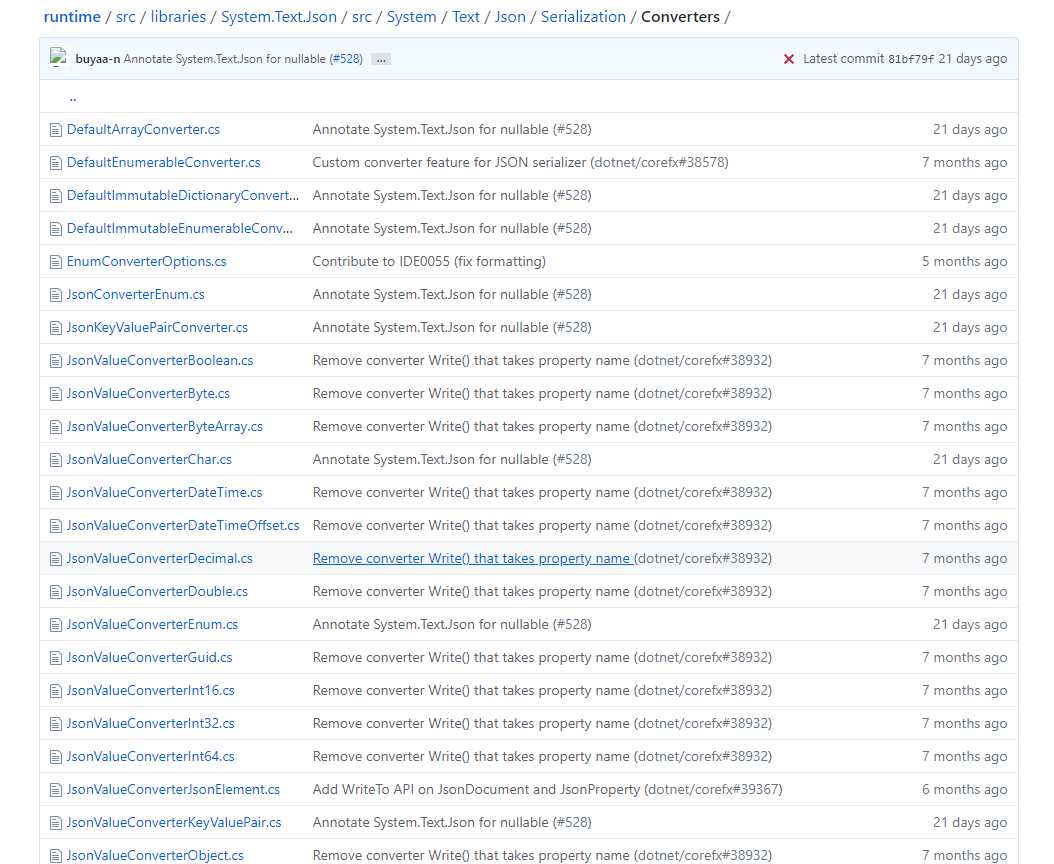Image resolution: width=1054 pixels, height=864 pixels.
Task: Open JsonValueConverterByteArray.cs file
Action: point(165,426)
